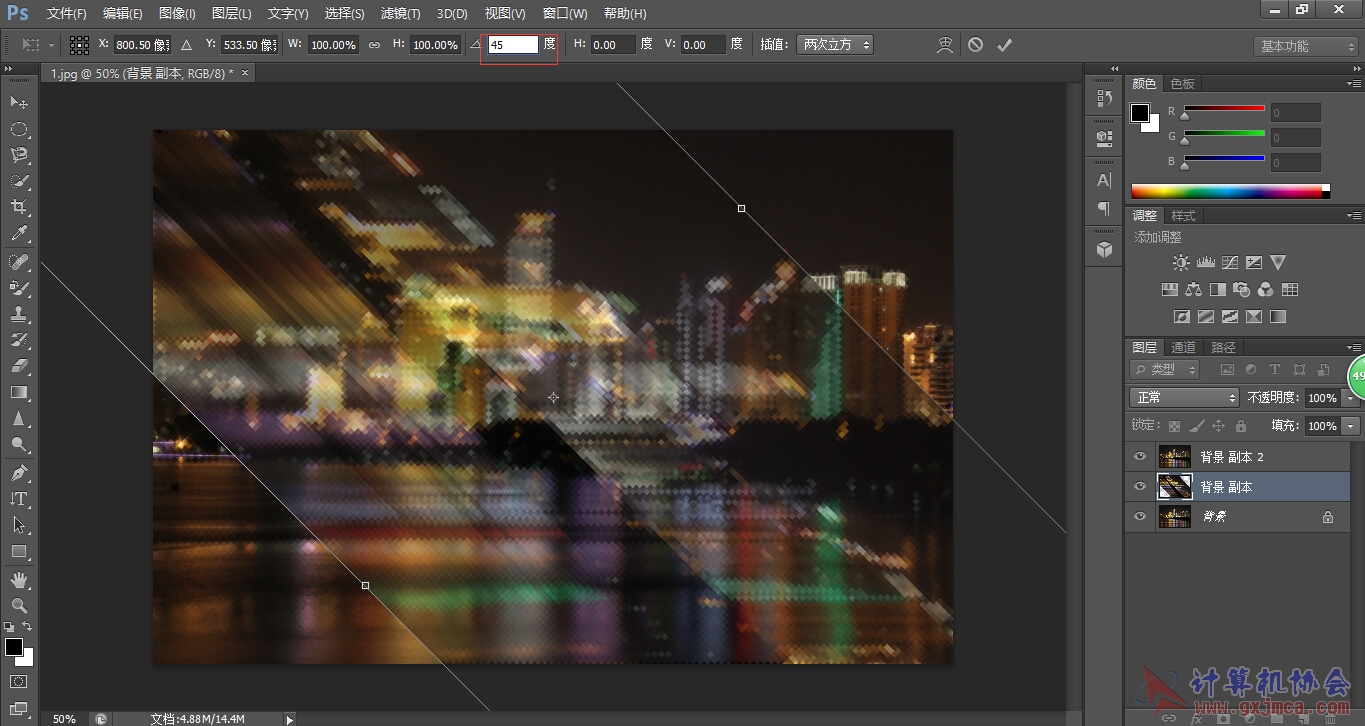The image size is (1365, 726).
Task: Toggle lock all padlock
Action: (1240, 426)
